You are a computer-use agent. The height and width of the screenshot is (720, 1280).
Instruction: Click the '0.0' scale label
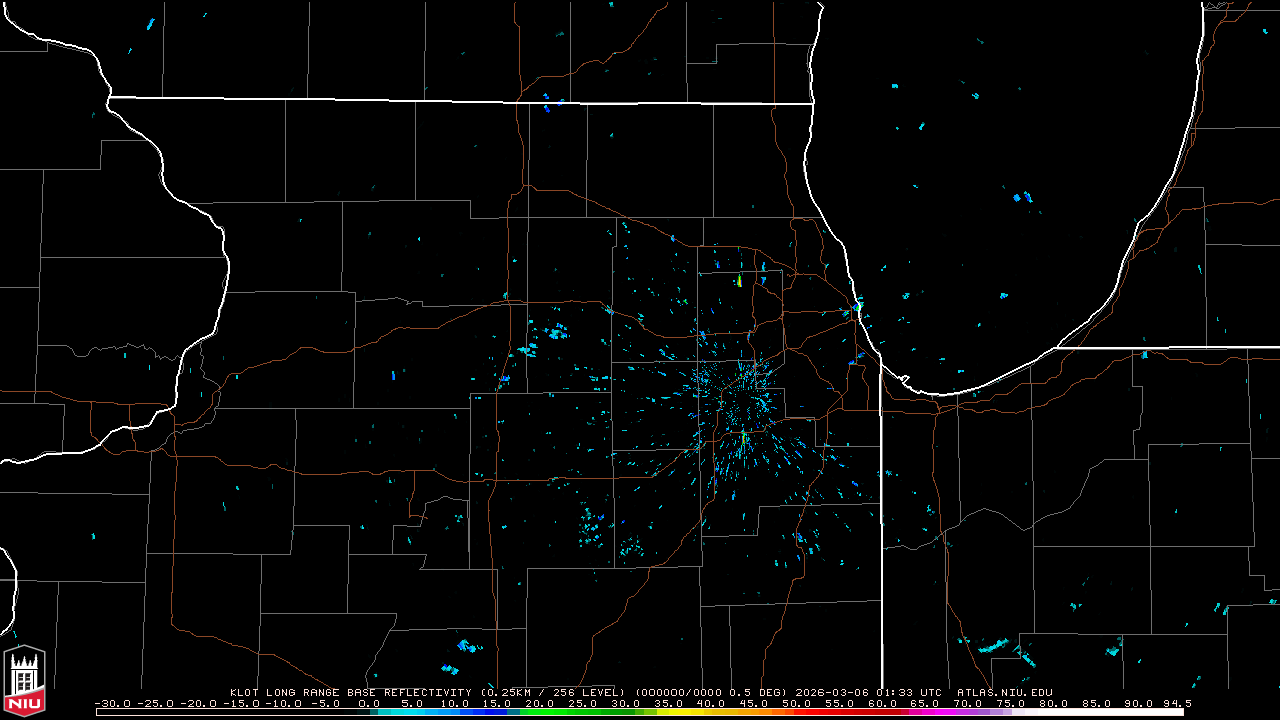[x=369, y=703]
